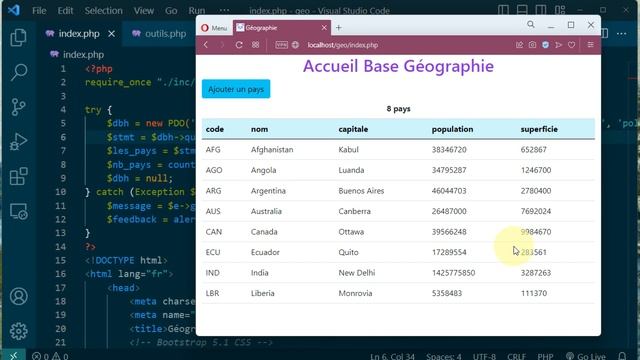The image size is (640, 360).
Task: Go back in the Opera browser
Action: 206,45
